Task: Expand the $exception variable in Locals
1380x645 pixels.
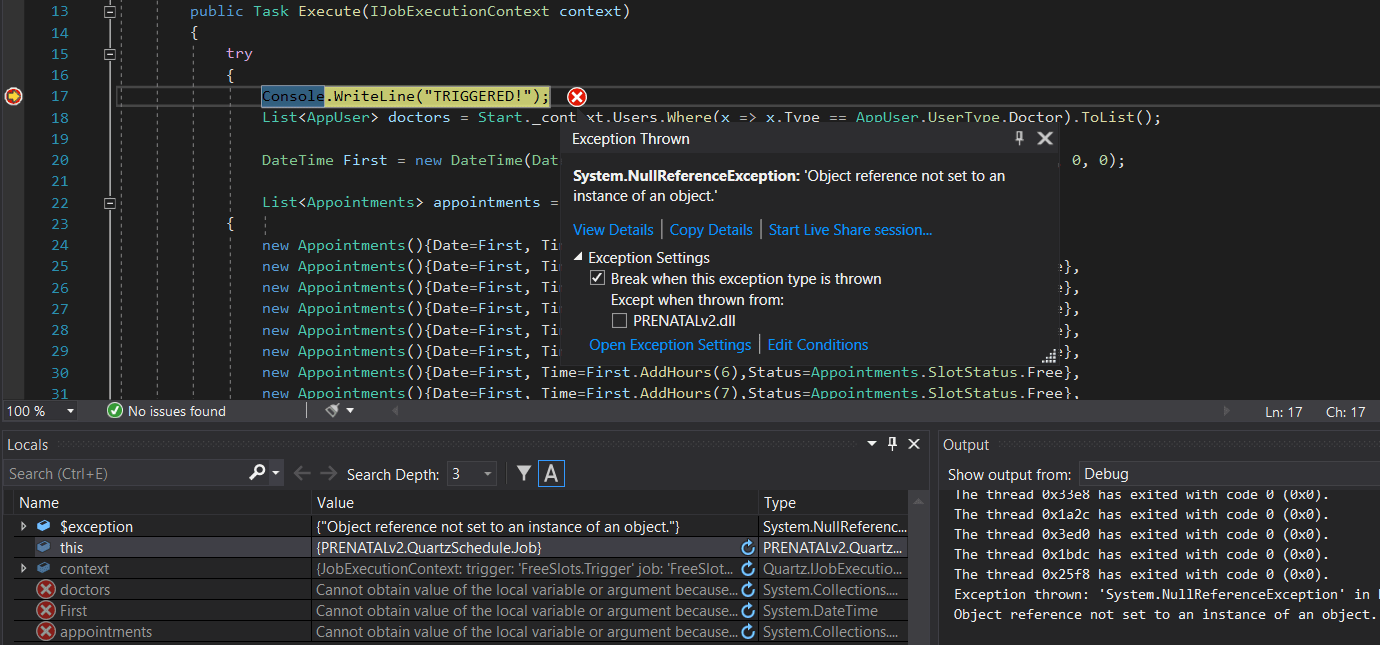Action: click(x=24, y=526)
